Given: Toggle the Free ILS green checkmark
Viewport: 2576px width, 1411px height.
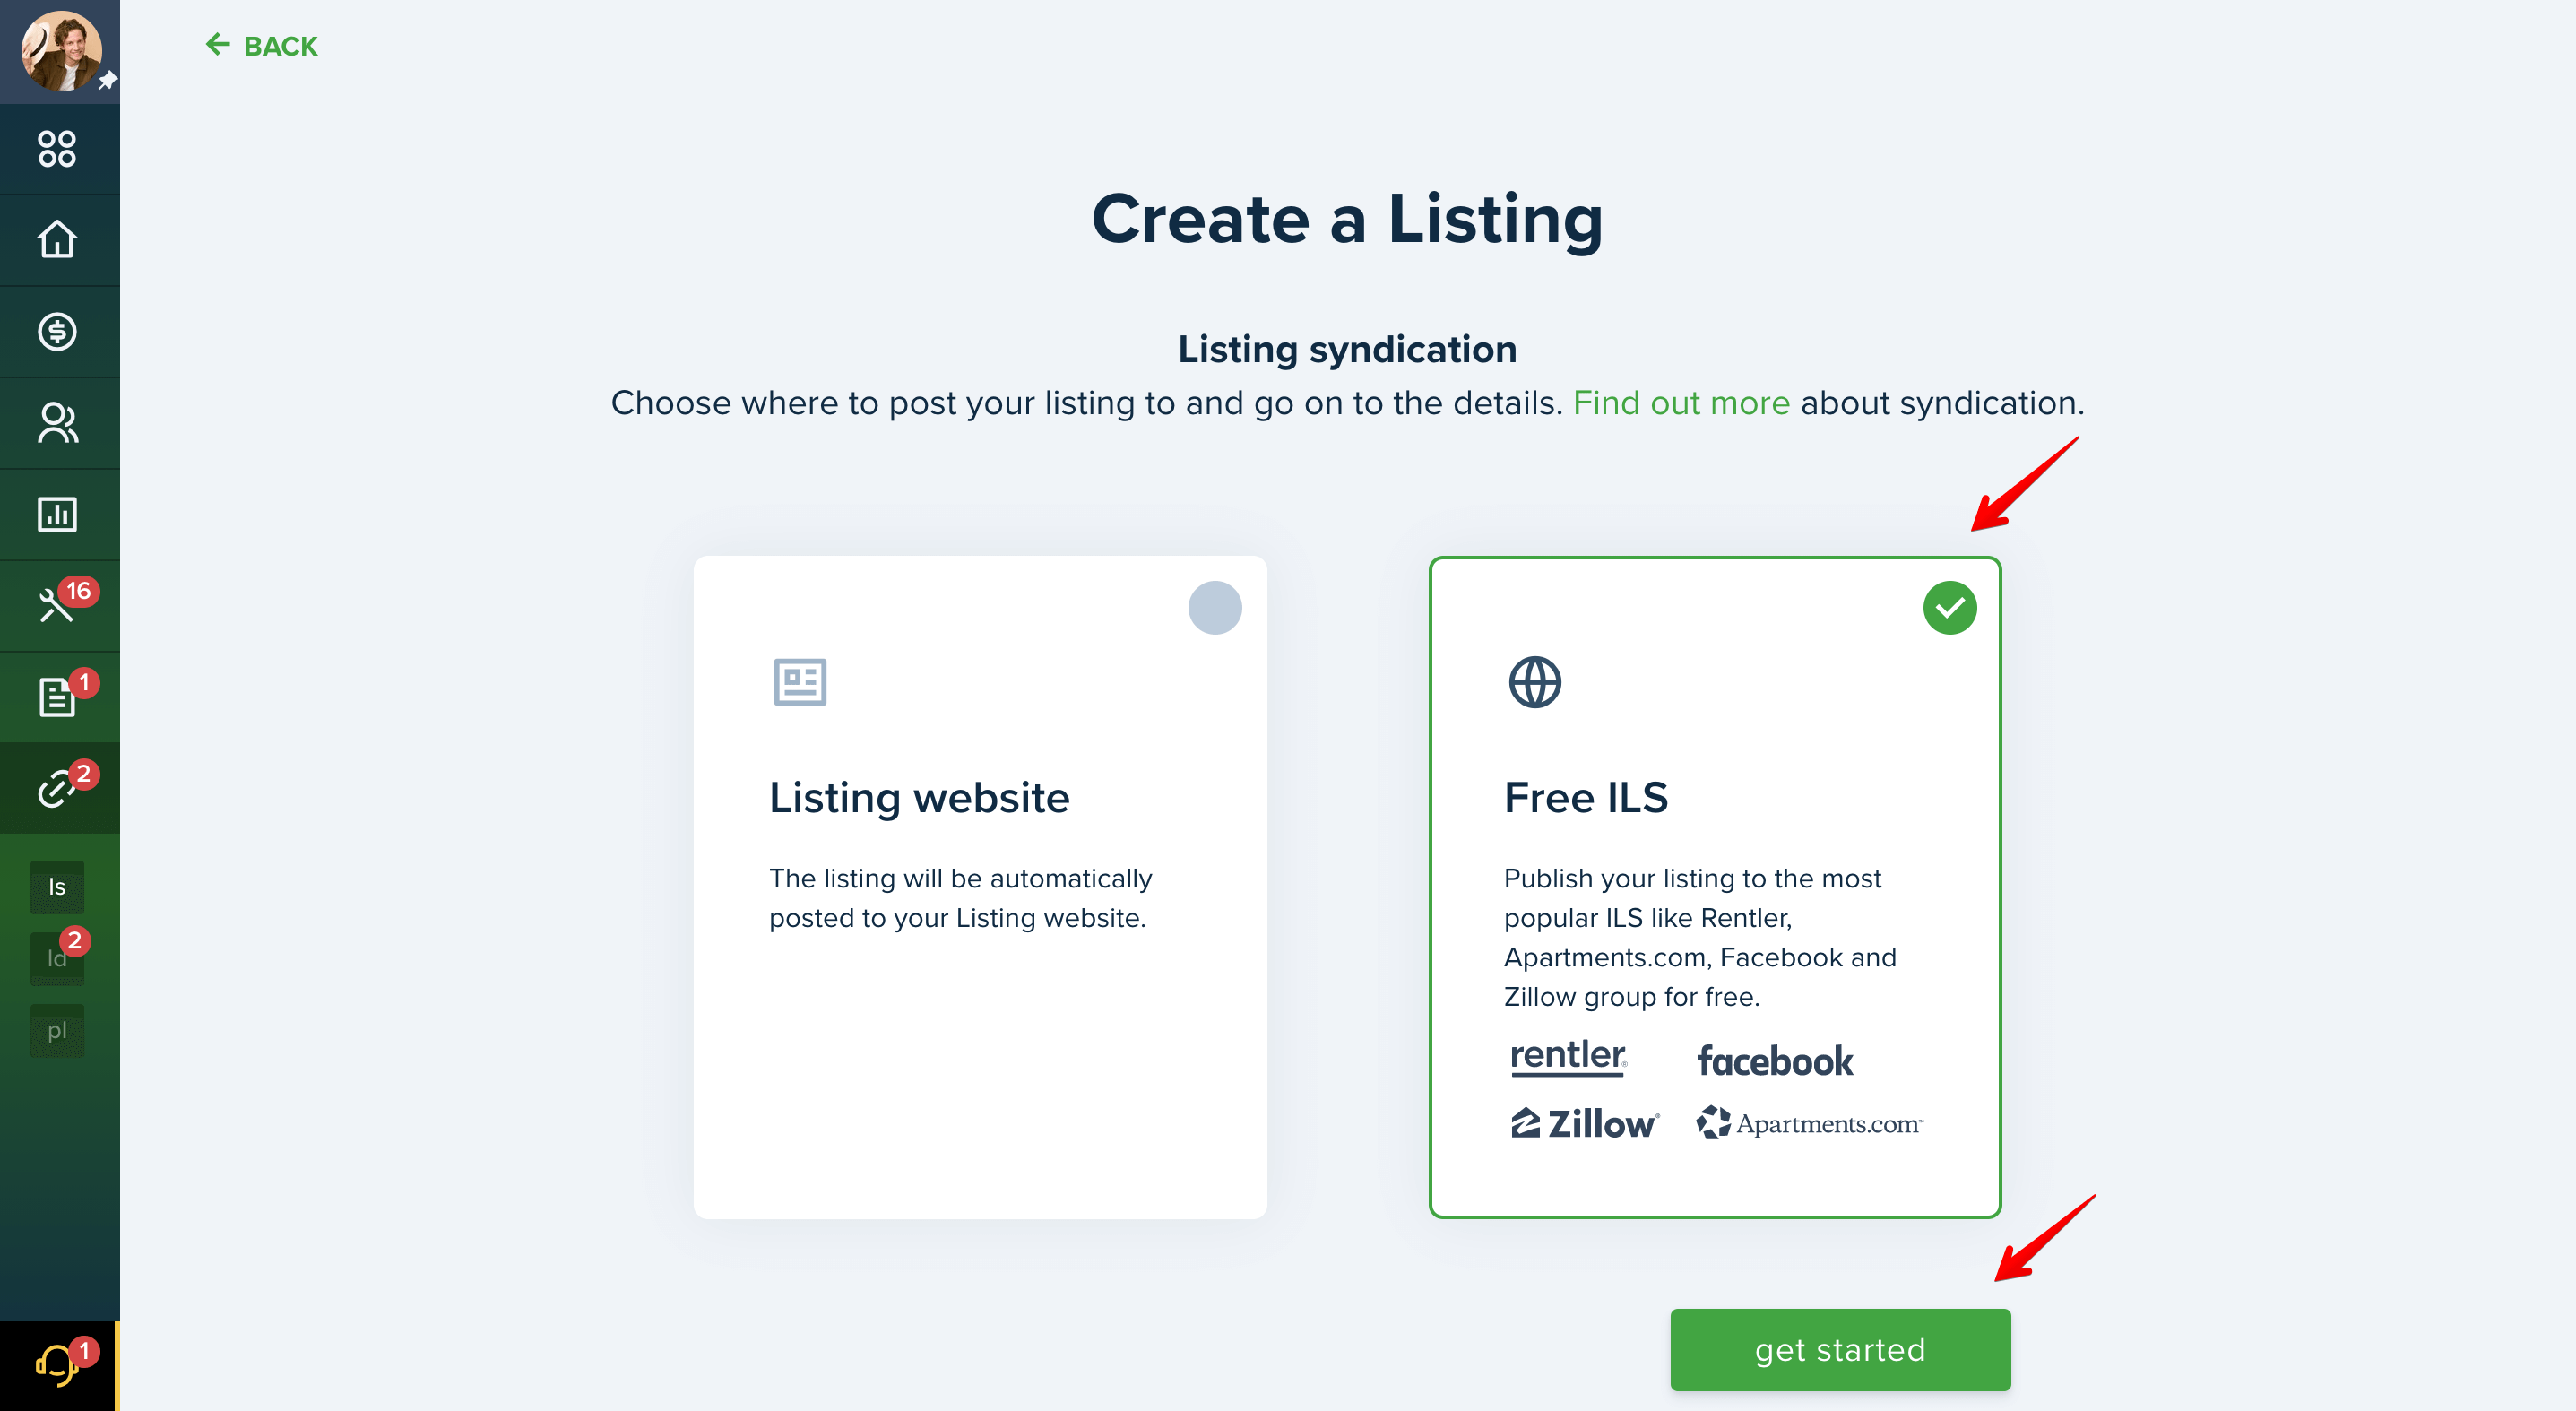Looking at the screenshot, I should point(1950,608).
